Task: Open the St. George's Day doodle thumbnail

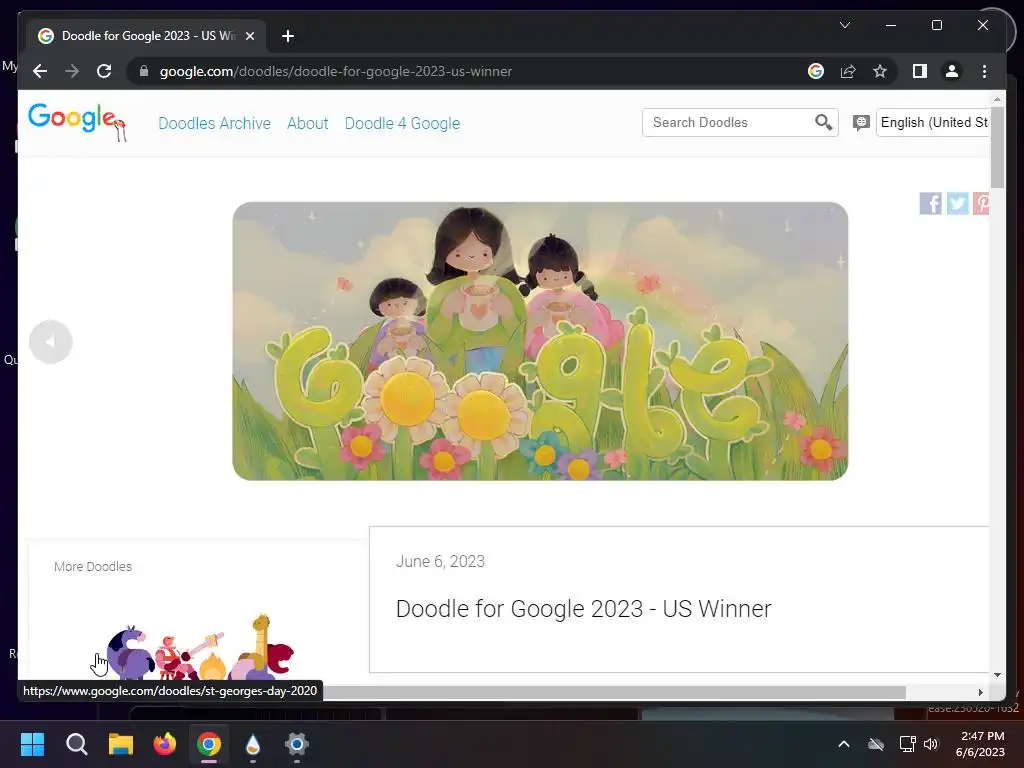Action: point(198,647)
